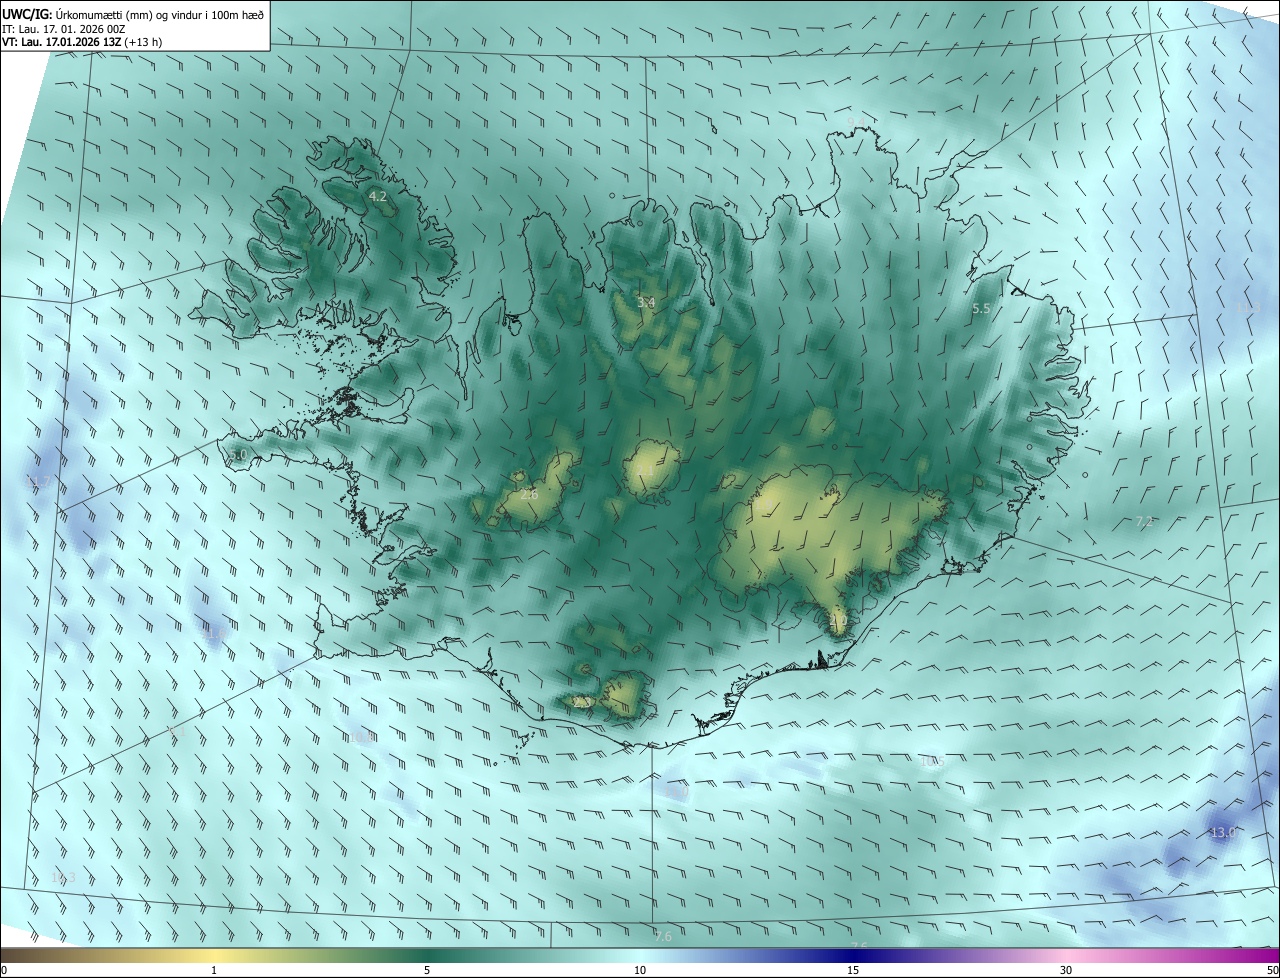
Task: Click the 50 tick on the colour scale
Action: [x=1273, y=970]
